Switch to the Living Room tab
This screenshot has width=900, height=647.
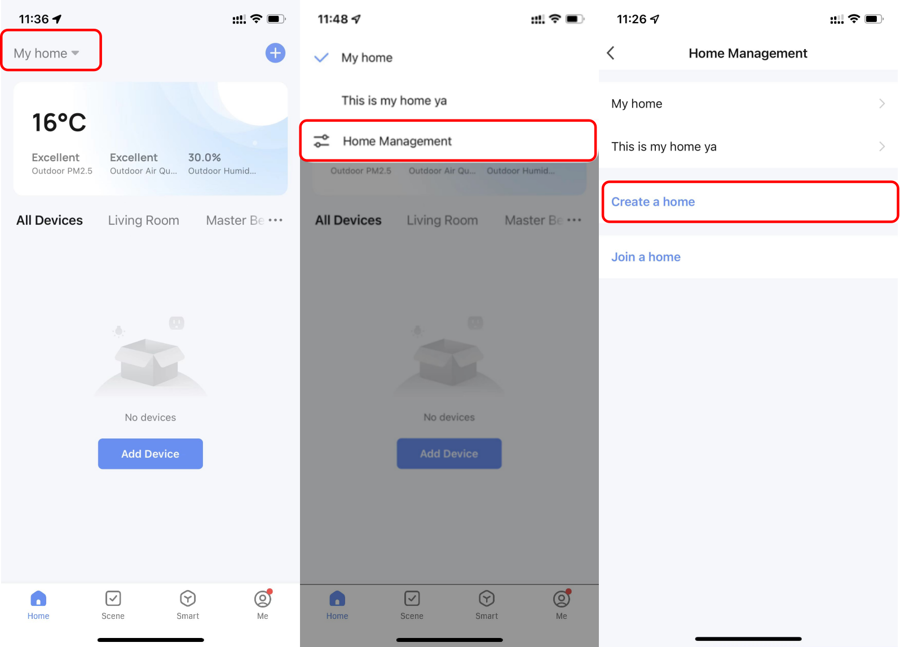coord(143,220)
